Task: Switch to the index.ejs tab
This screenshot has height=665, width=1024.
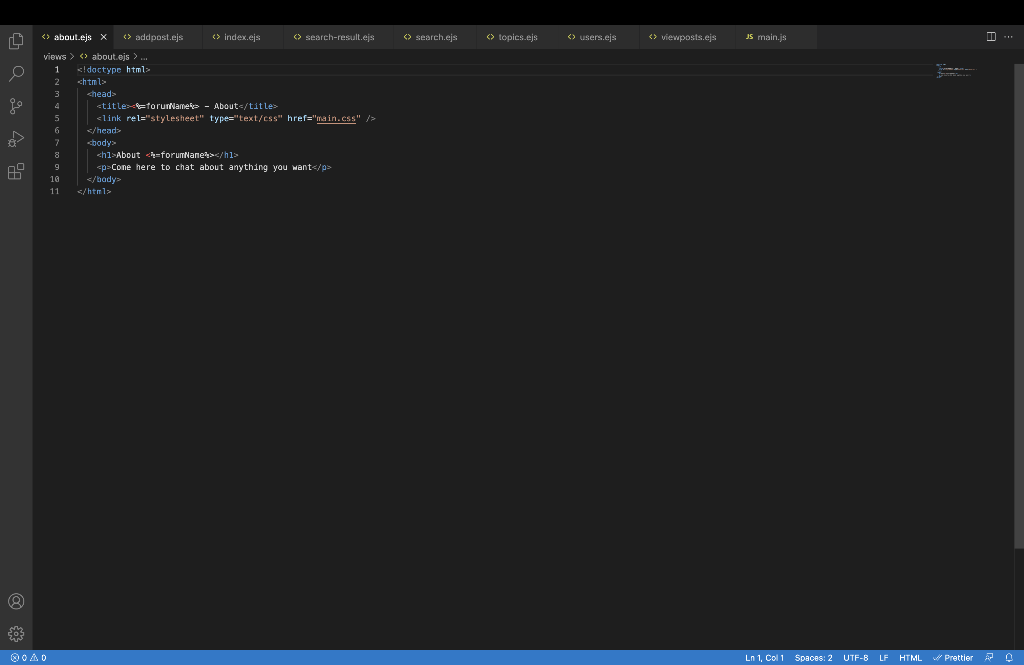Action: tap(242, 37)
